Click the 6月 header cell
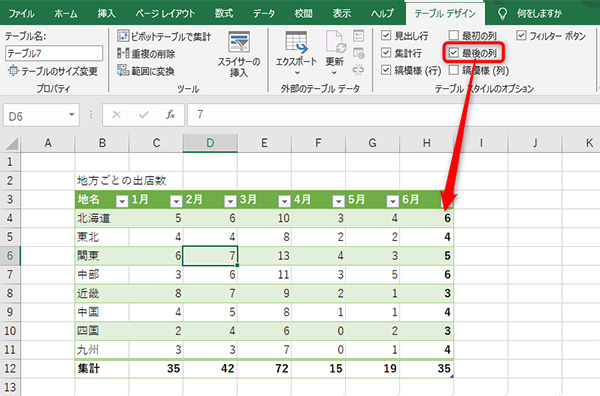The width and height of the screenshot is (600, 396). [427, 199]
